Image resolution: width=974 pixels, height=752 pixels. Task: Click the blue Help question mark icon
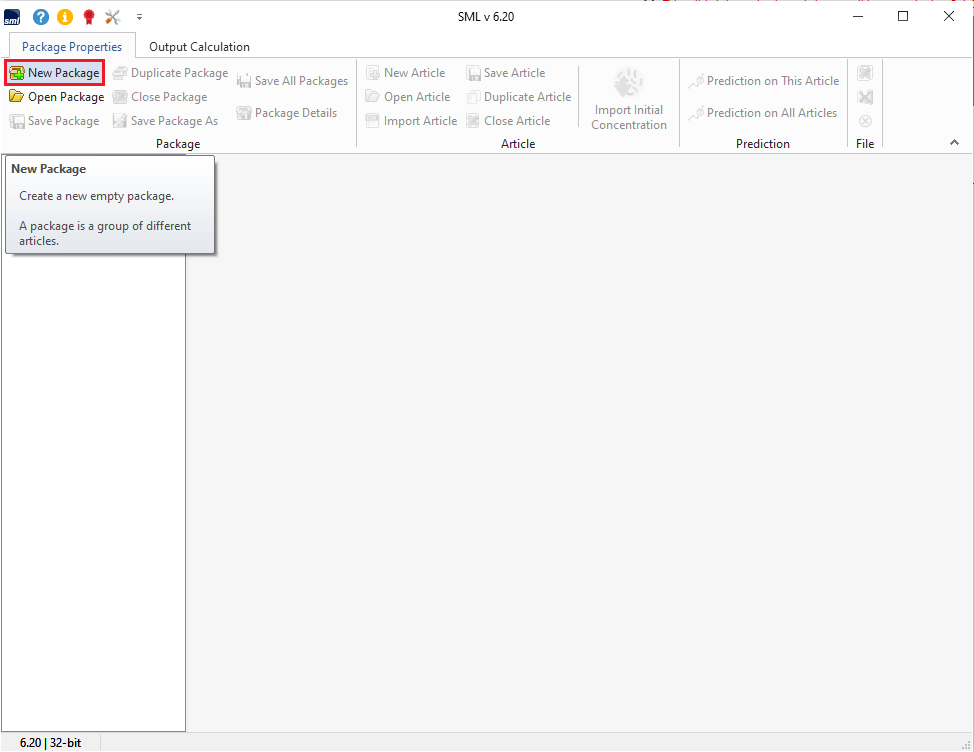(x=40, y=17)
